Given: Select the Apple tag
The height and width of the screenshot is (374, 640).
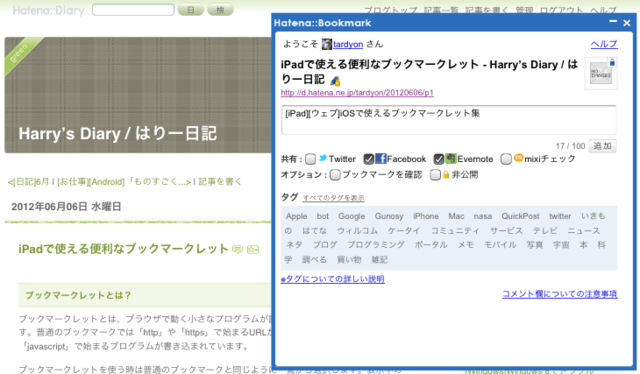Looking at the screenshot, I should [x=296, y=216].
